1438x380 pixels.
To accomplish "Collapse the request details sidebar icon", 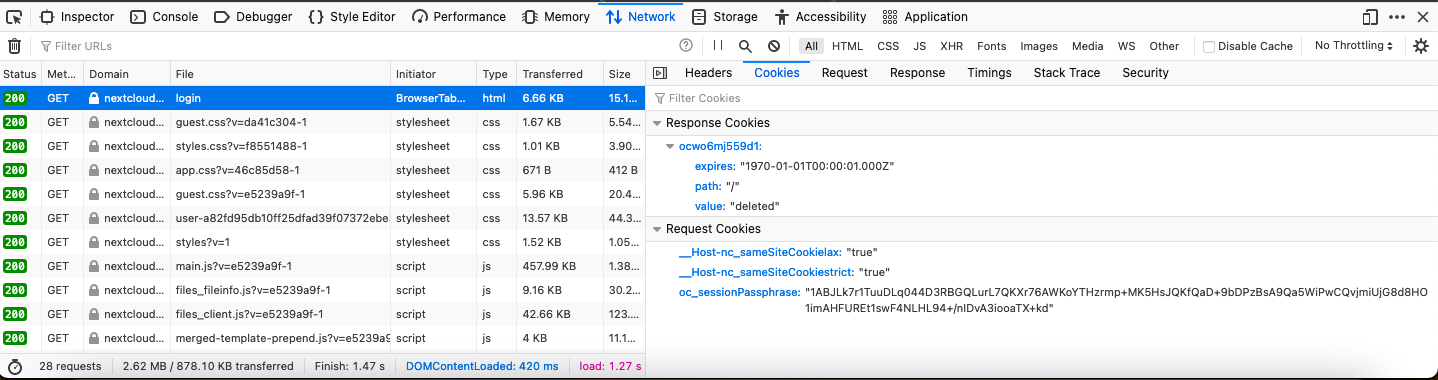I will (x=659, y=73).
